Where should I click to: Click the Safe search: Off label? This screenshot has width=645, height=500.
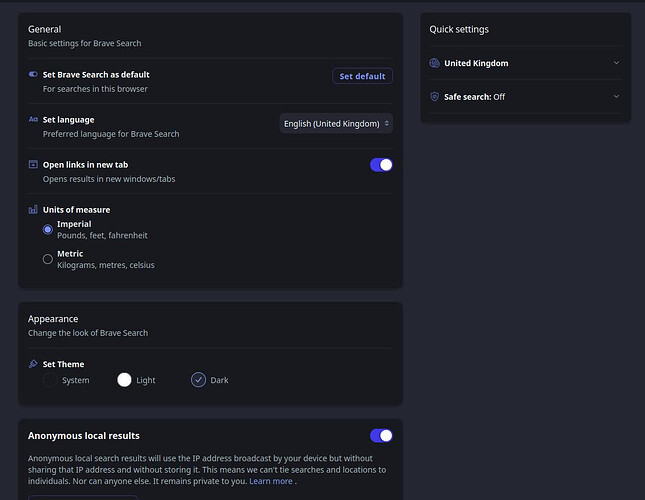pos(474,97)
